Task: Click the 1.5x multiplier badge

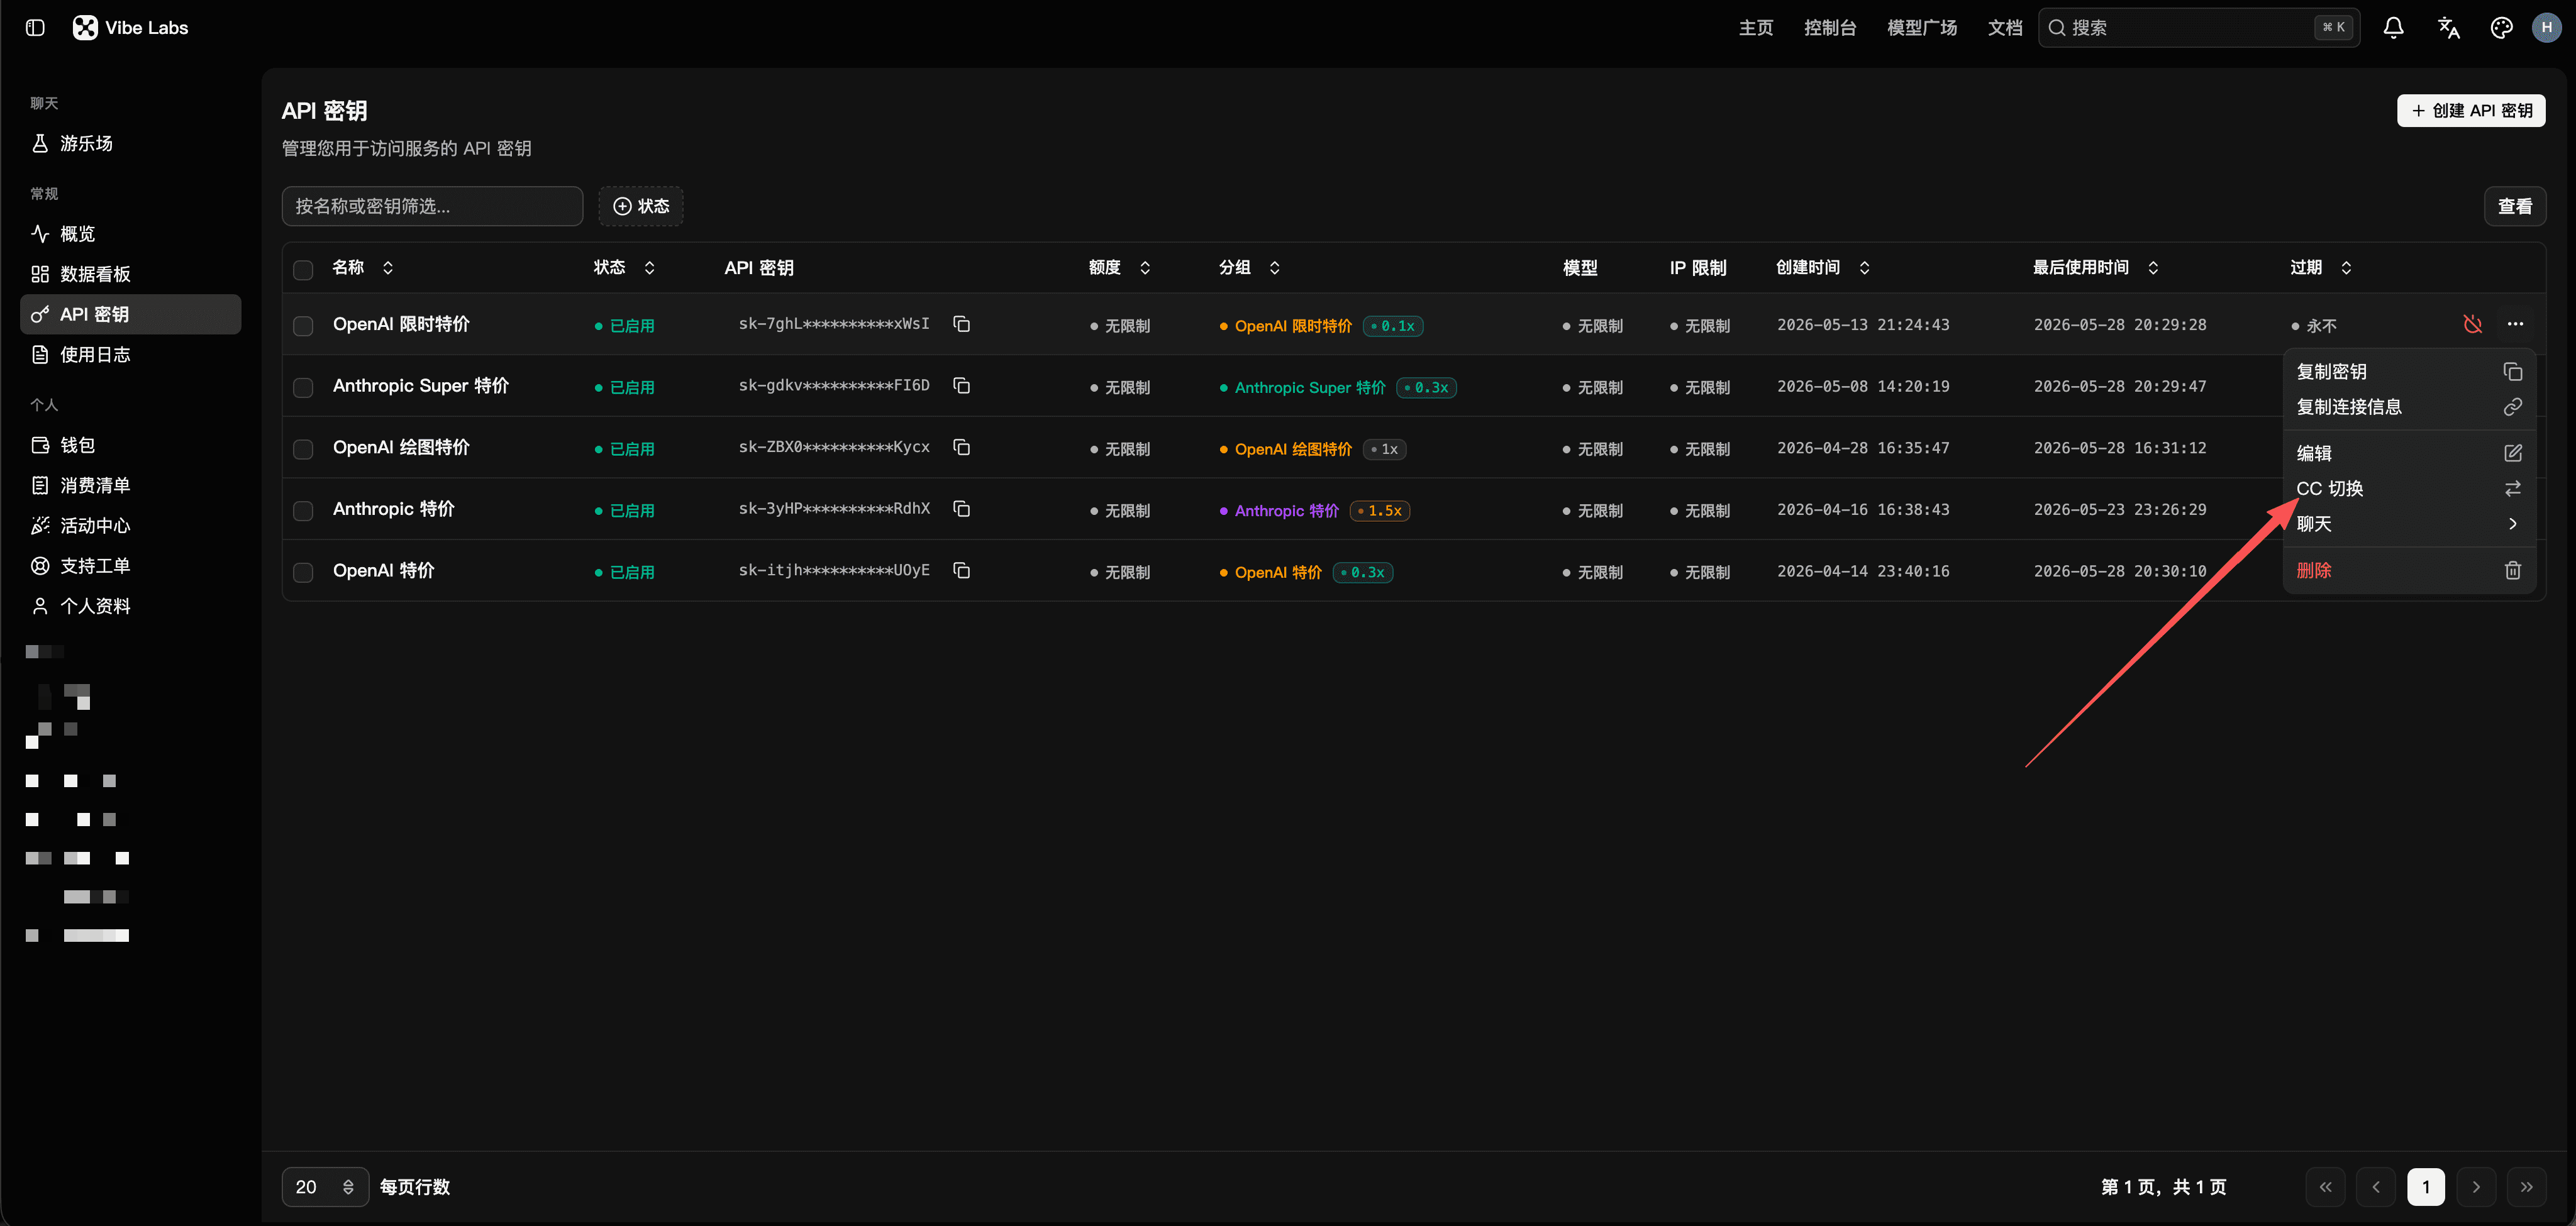Action: (1380, 511)
